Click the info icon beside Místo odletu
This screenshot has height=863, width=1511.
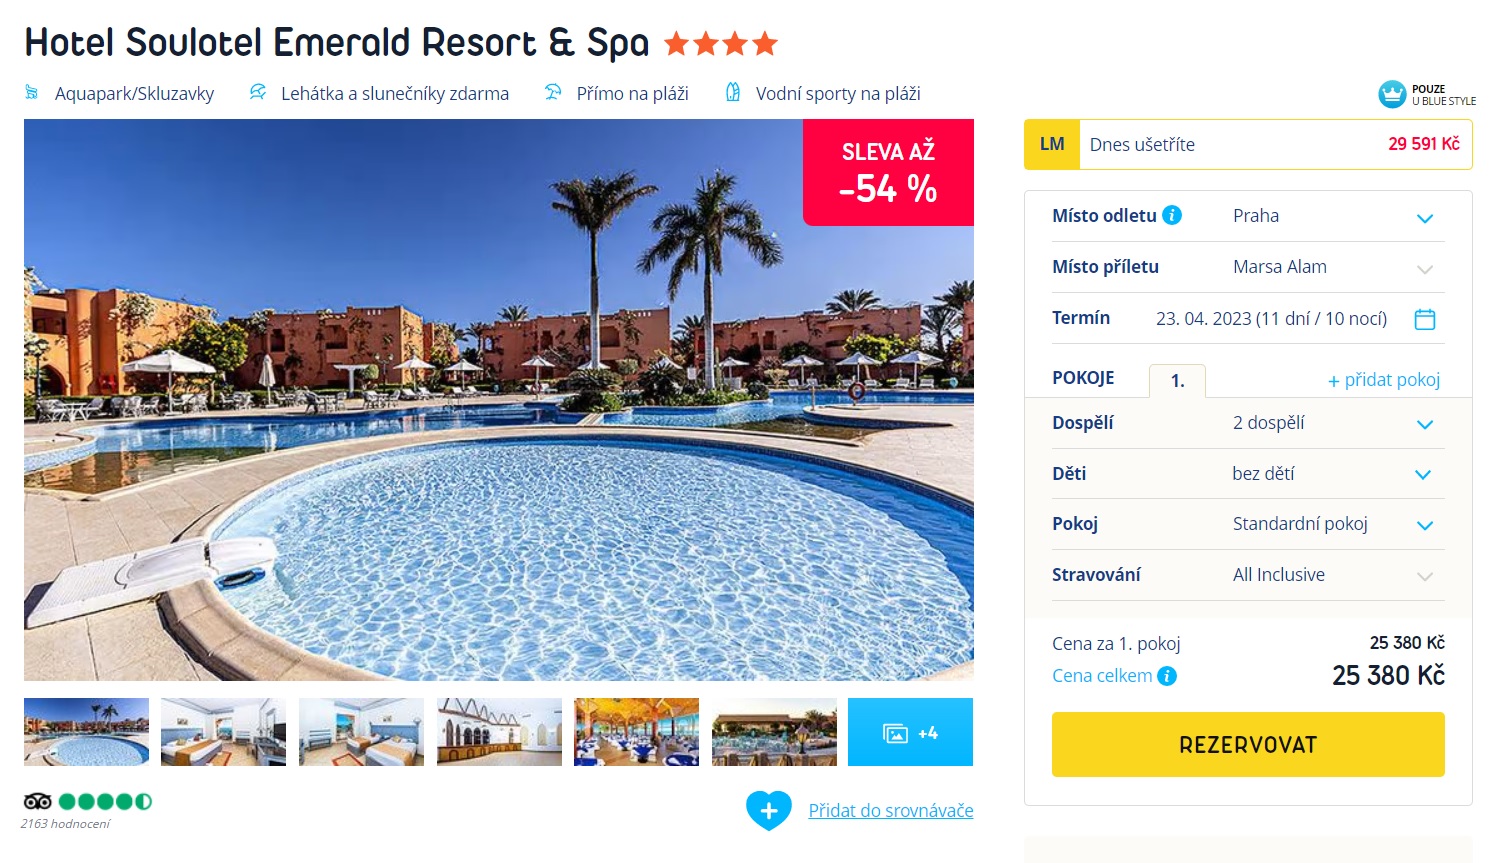click(1172, 215)
